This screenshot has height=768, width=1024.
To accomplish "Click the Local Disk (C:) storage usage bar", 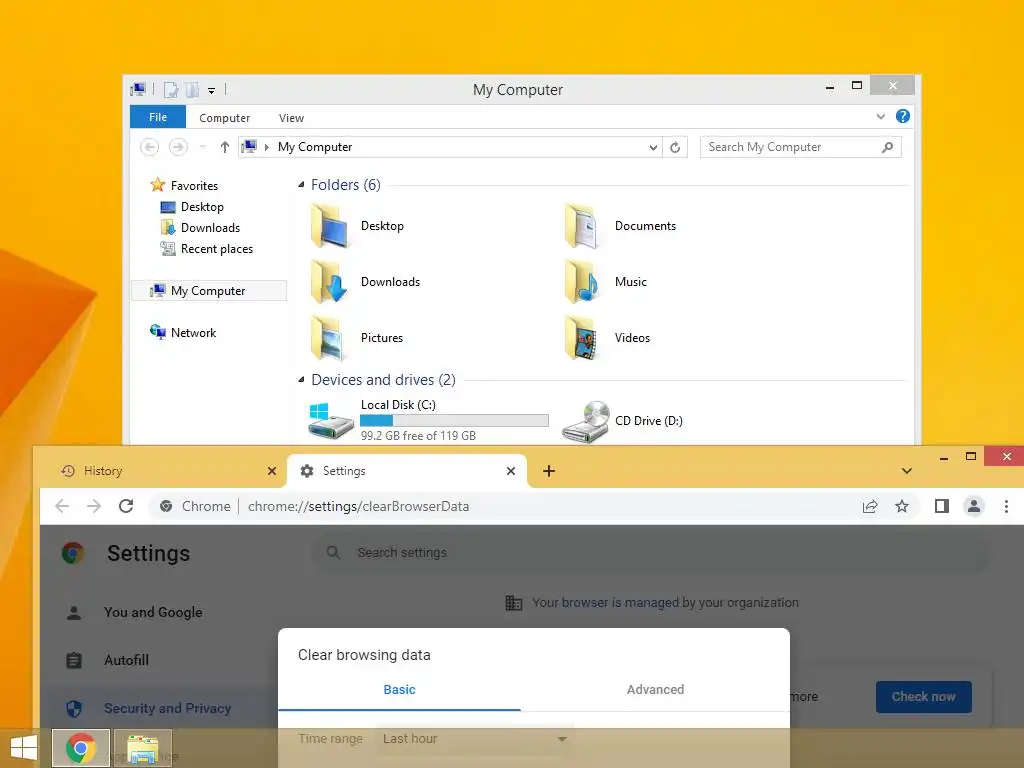I will click(454, 421).
